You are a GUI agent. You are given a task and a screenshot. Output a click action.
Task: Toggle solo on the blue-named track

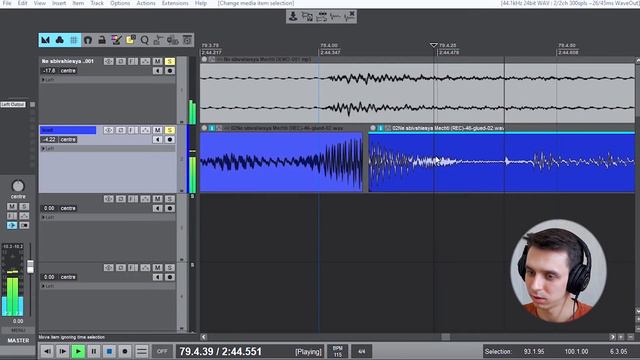point(170,130)
